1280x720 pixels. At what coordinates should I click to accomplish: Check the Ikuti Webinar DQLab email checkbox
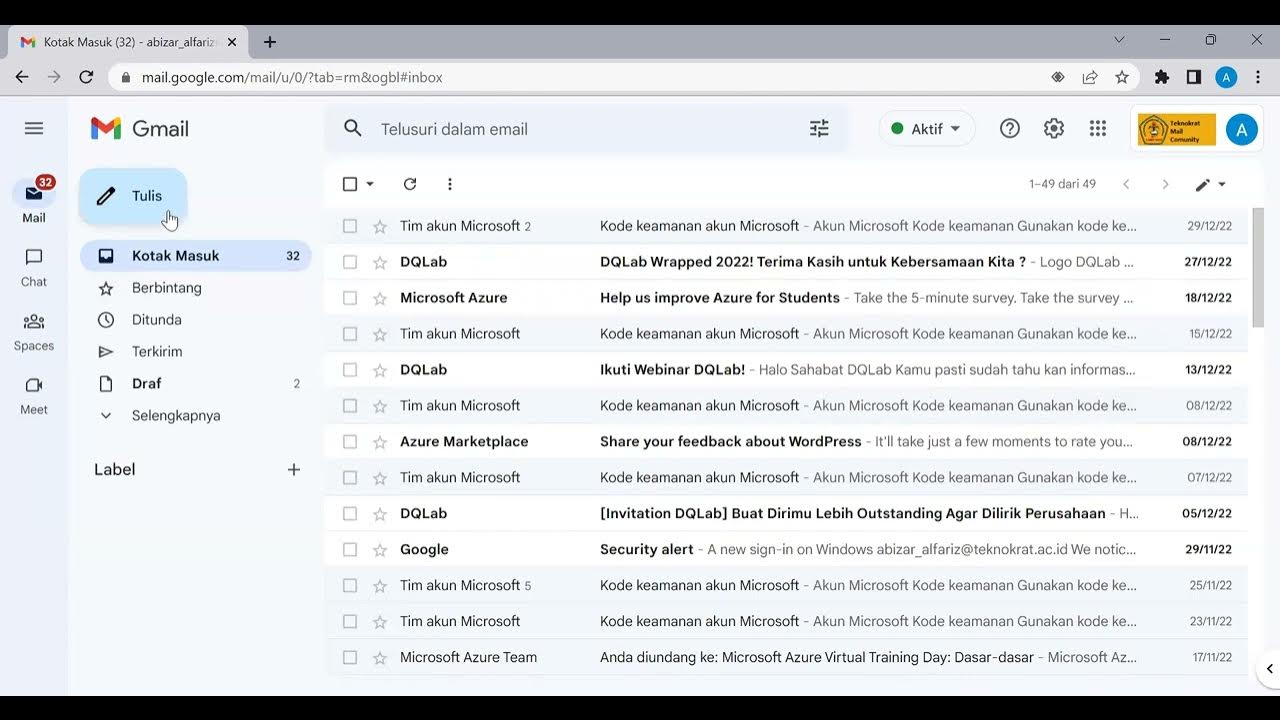click(x=350, y=369)
